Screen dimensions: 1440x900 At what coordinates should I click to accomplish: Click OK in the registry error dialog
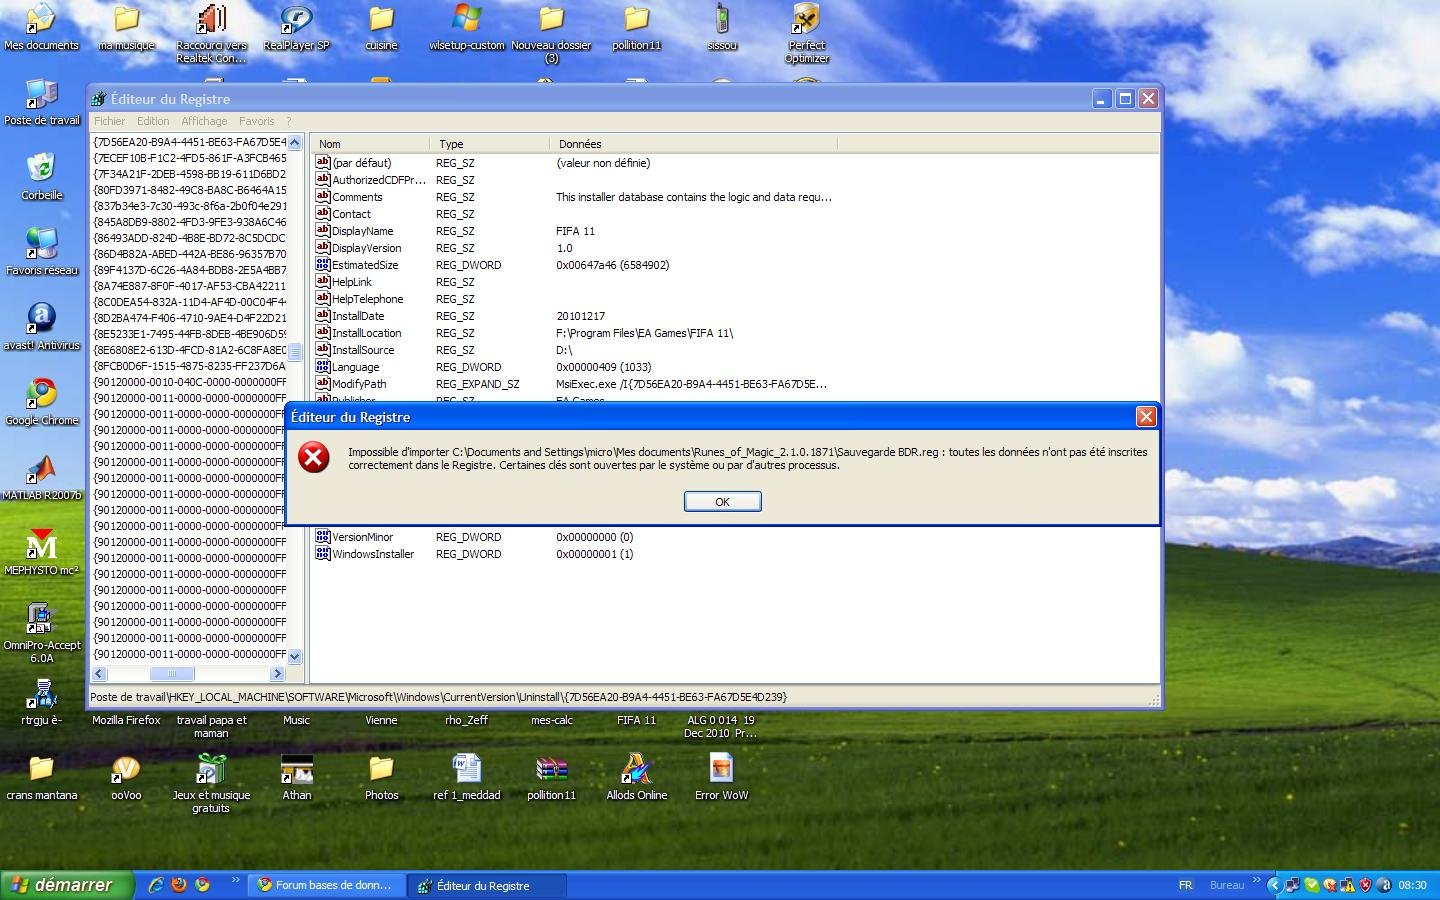point(722,502)
